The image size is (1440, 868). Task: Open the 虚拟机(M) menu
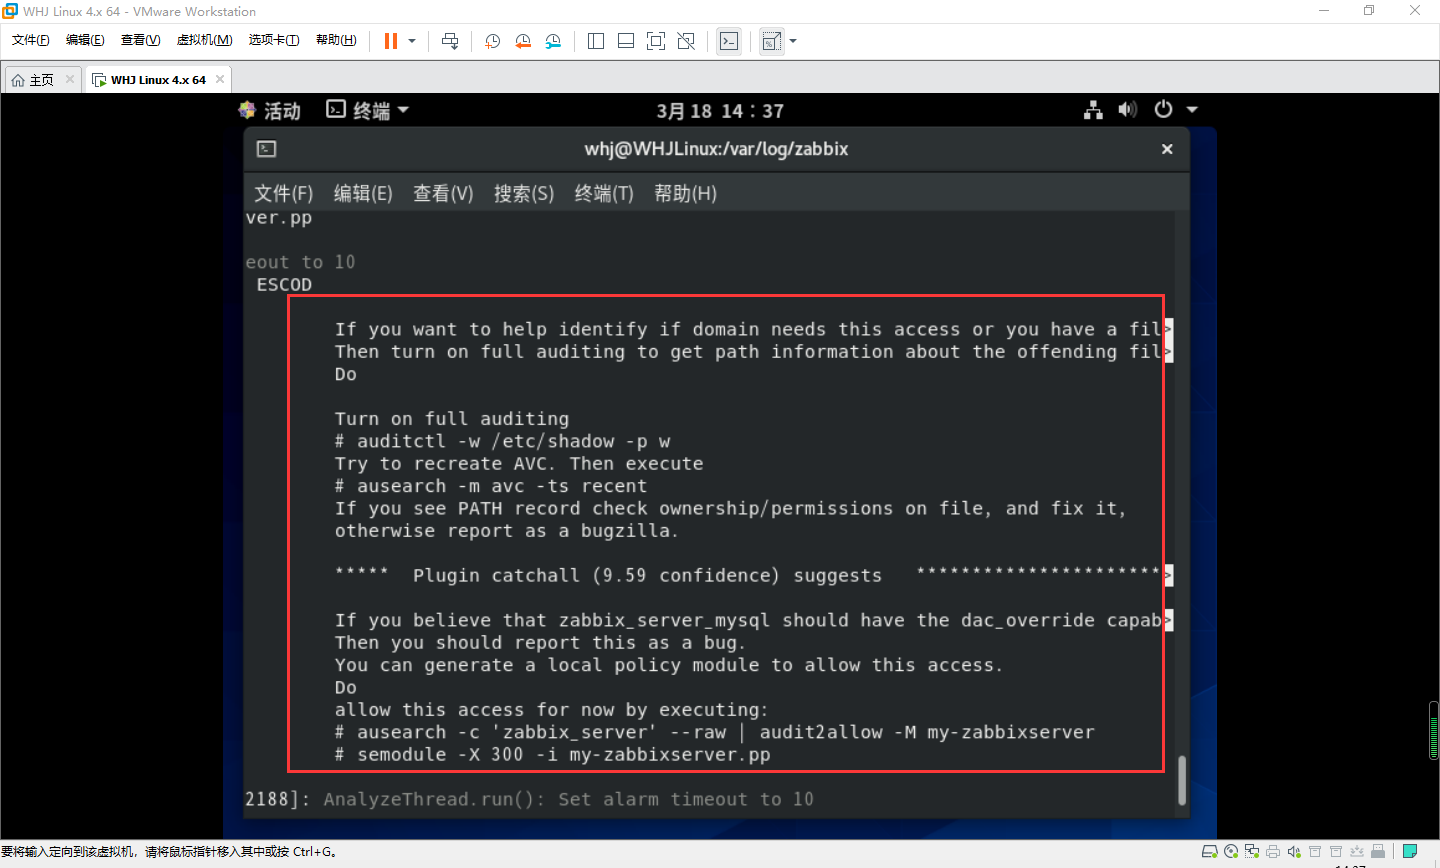tap(204, 40)
